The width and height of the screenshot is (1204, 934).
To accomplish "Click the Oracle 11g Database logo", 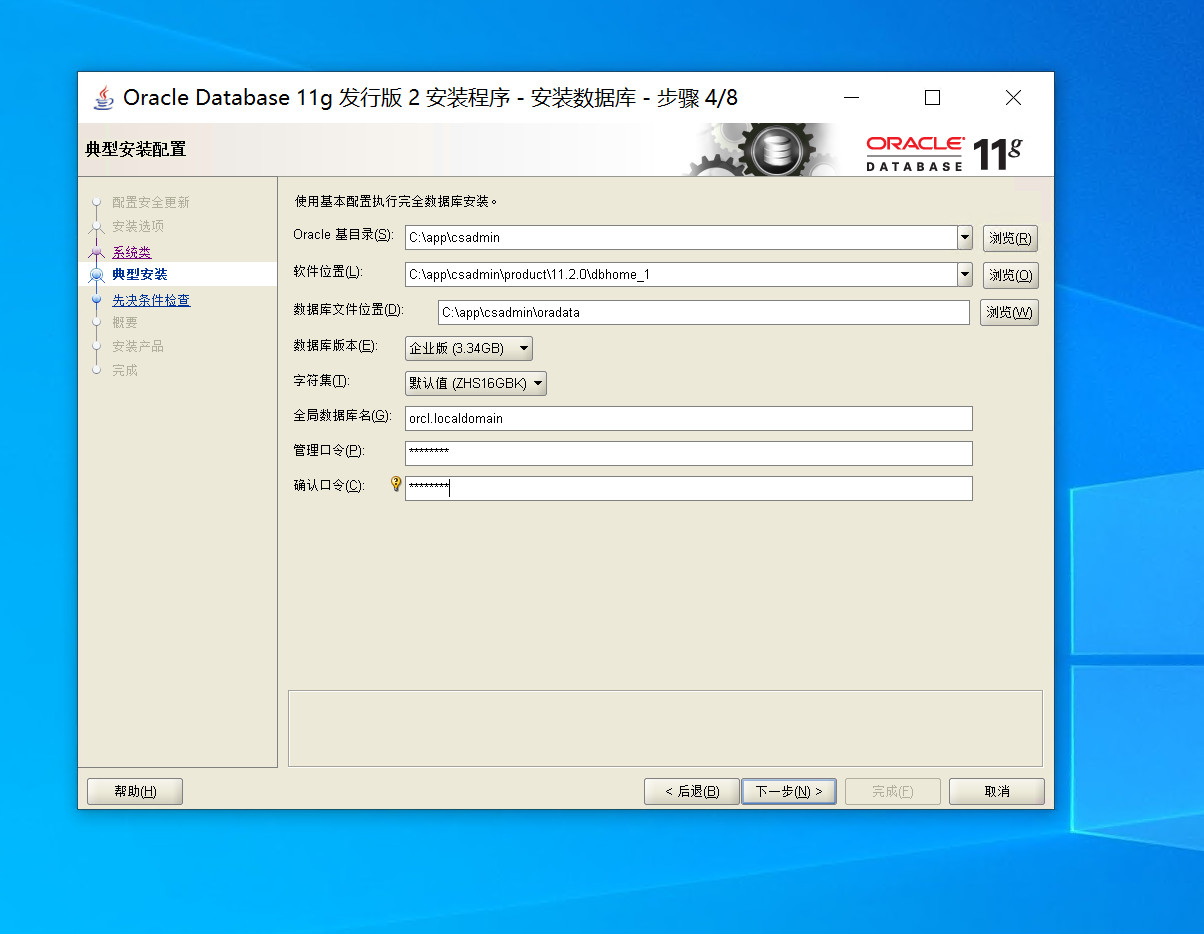I will click(x=943, y=153).
